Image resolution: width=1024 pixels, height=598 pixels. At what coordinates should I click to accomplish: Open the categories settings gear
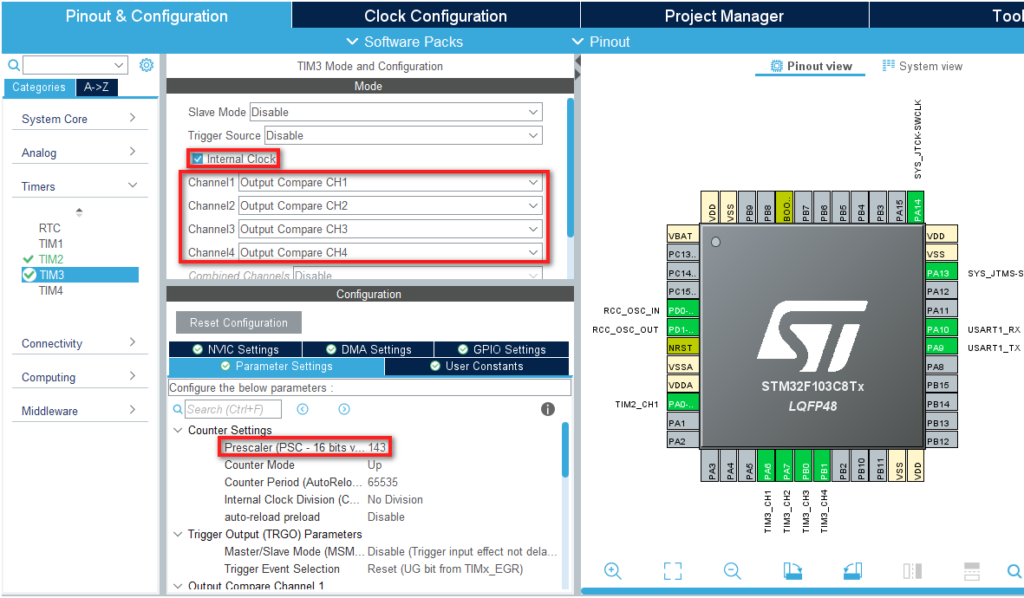pyautogui.click(x=146, y=65)
